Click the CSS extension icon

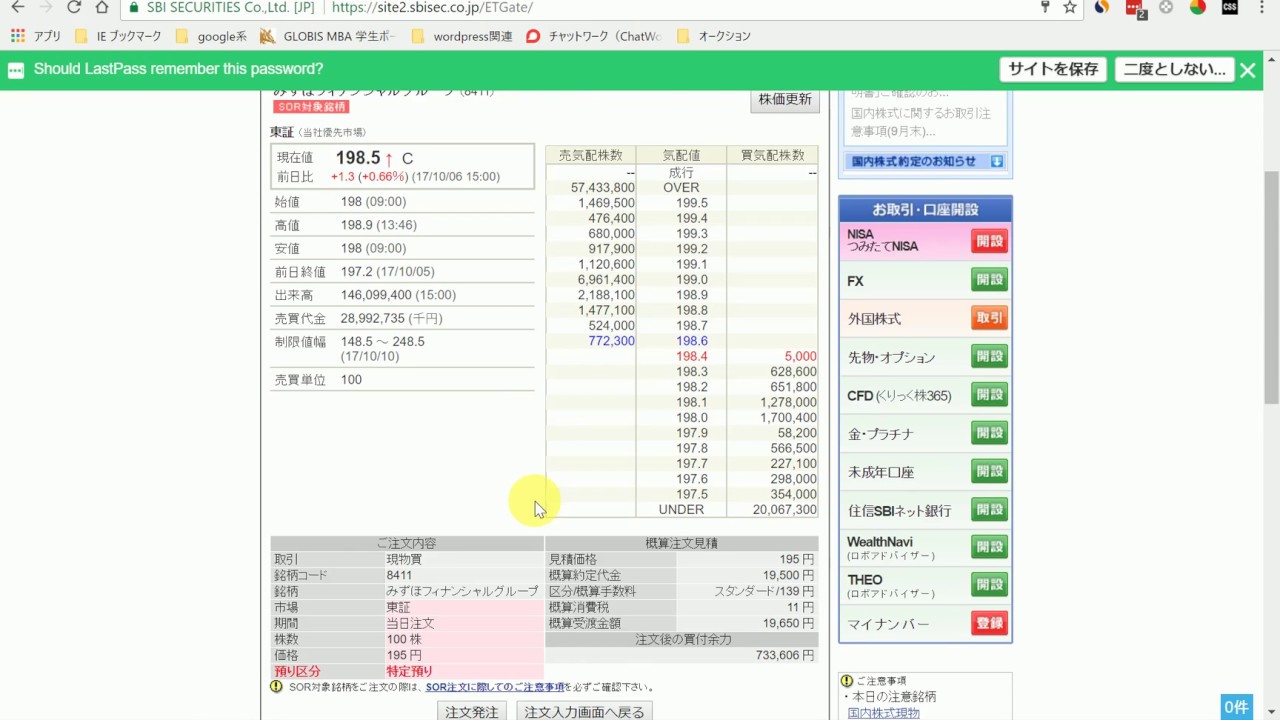[1230, 7]
